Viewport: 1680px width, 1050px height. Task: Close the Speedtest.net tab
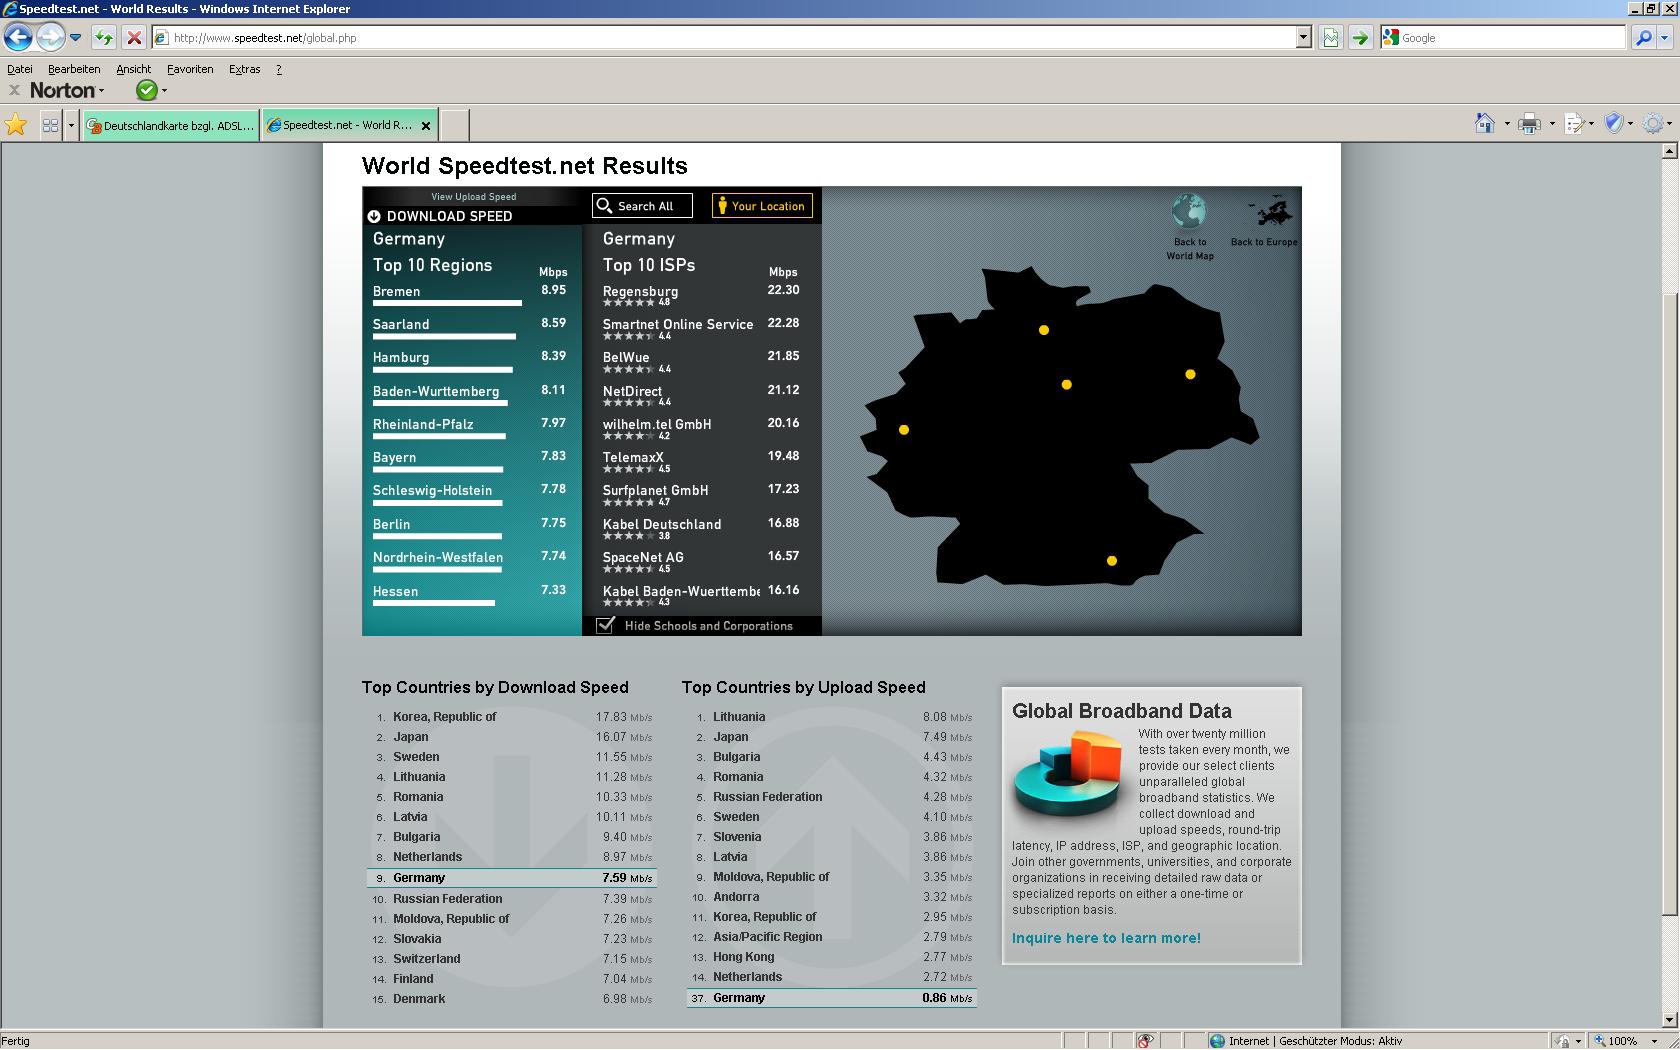click(426, 126)
